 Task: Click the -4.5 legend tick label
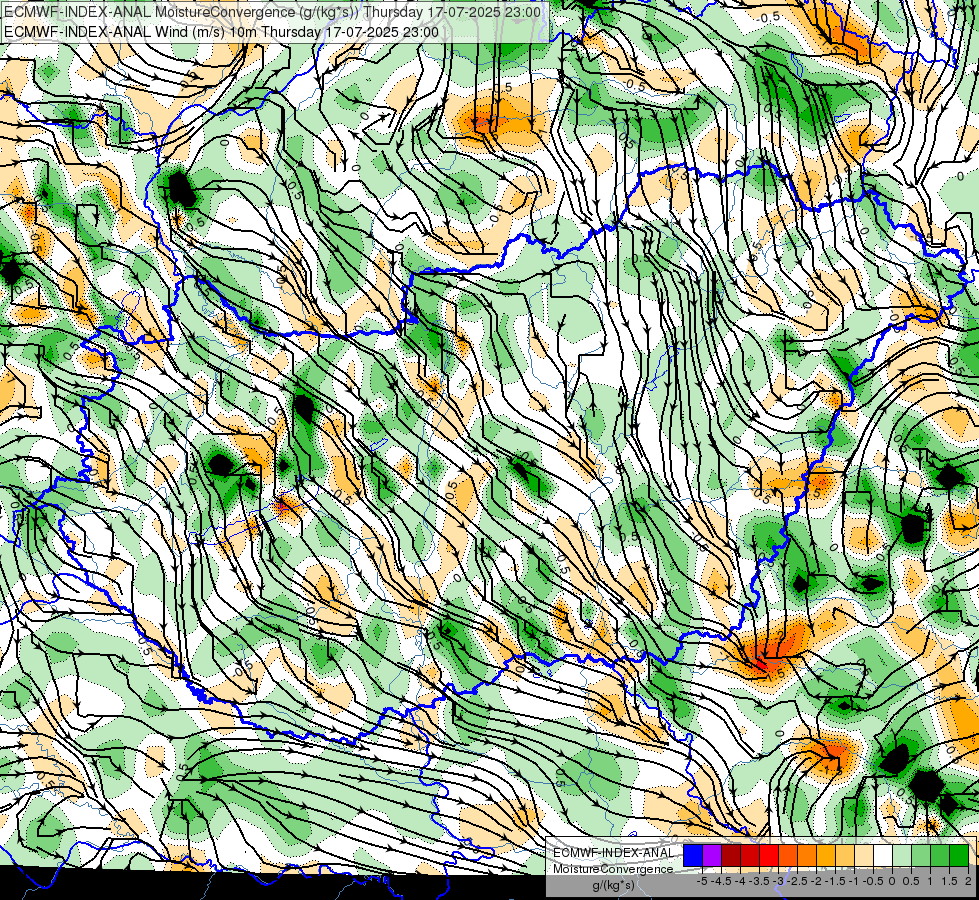pyautogui.click(x=722, y=881)
